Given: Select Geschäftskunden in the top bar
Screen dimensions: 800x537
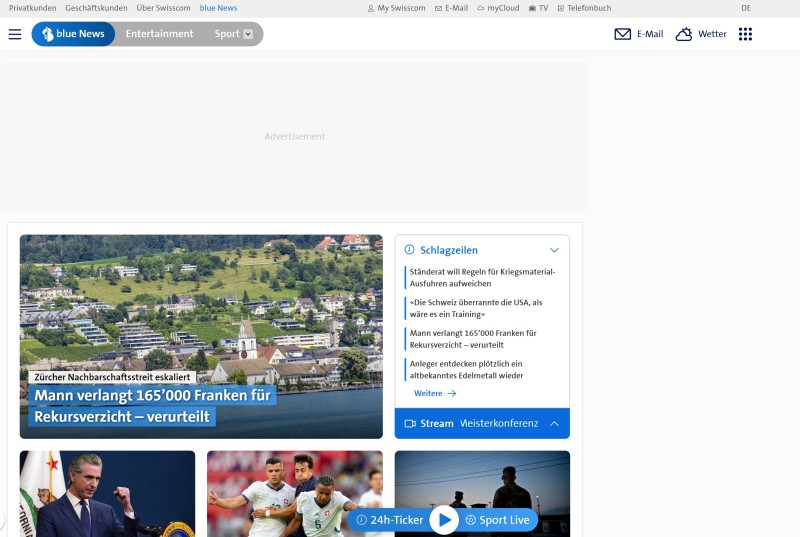Looking at the screenshot, I should [96, 8].
